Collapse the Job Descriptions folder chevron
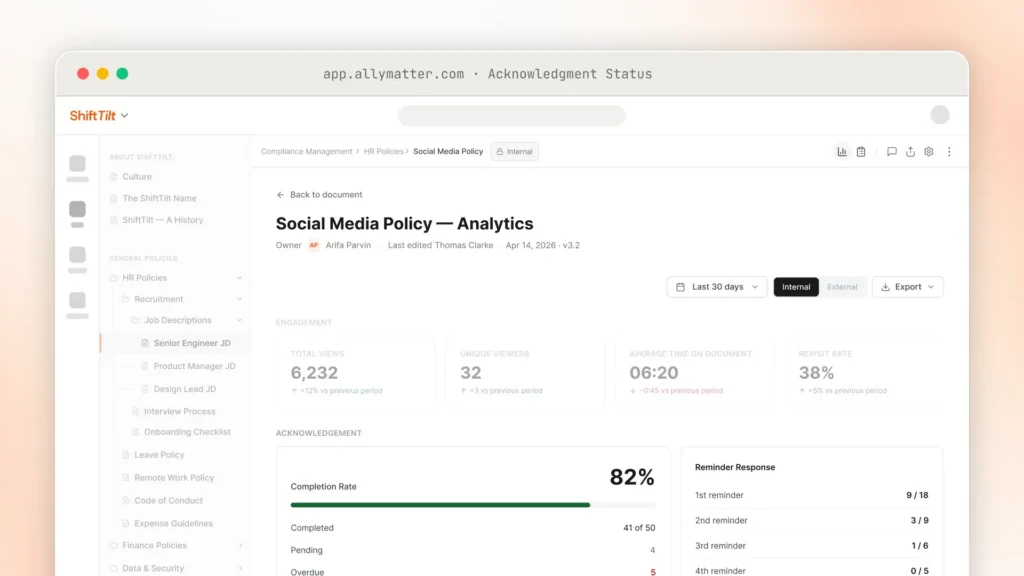Screen dimensions: 1024x576 (239, 321)
